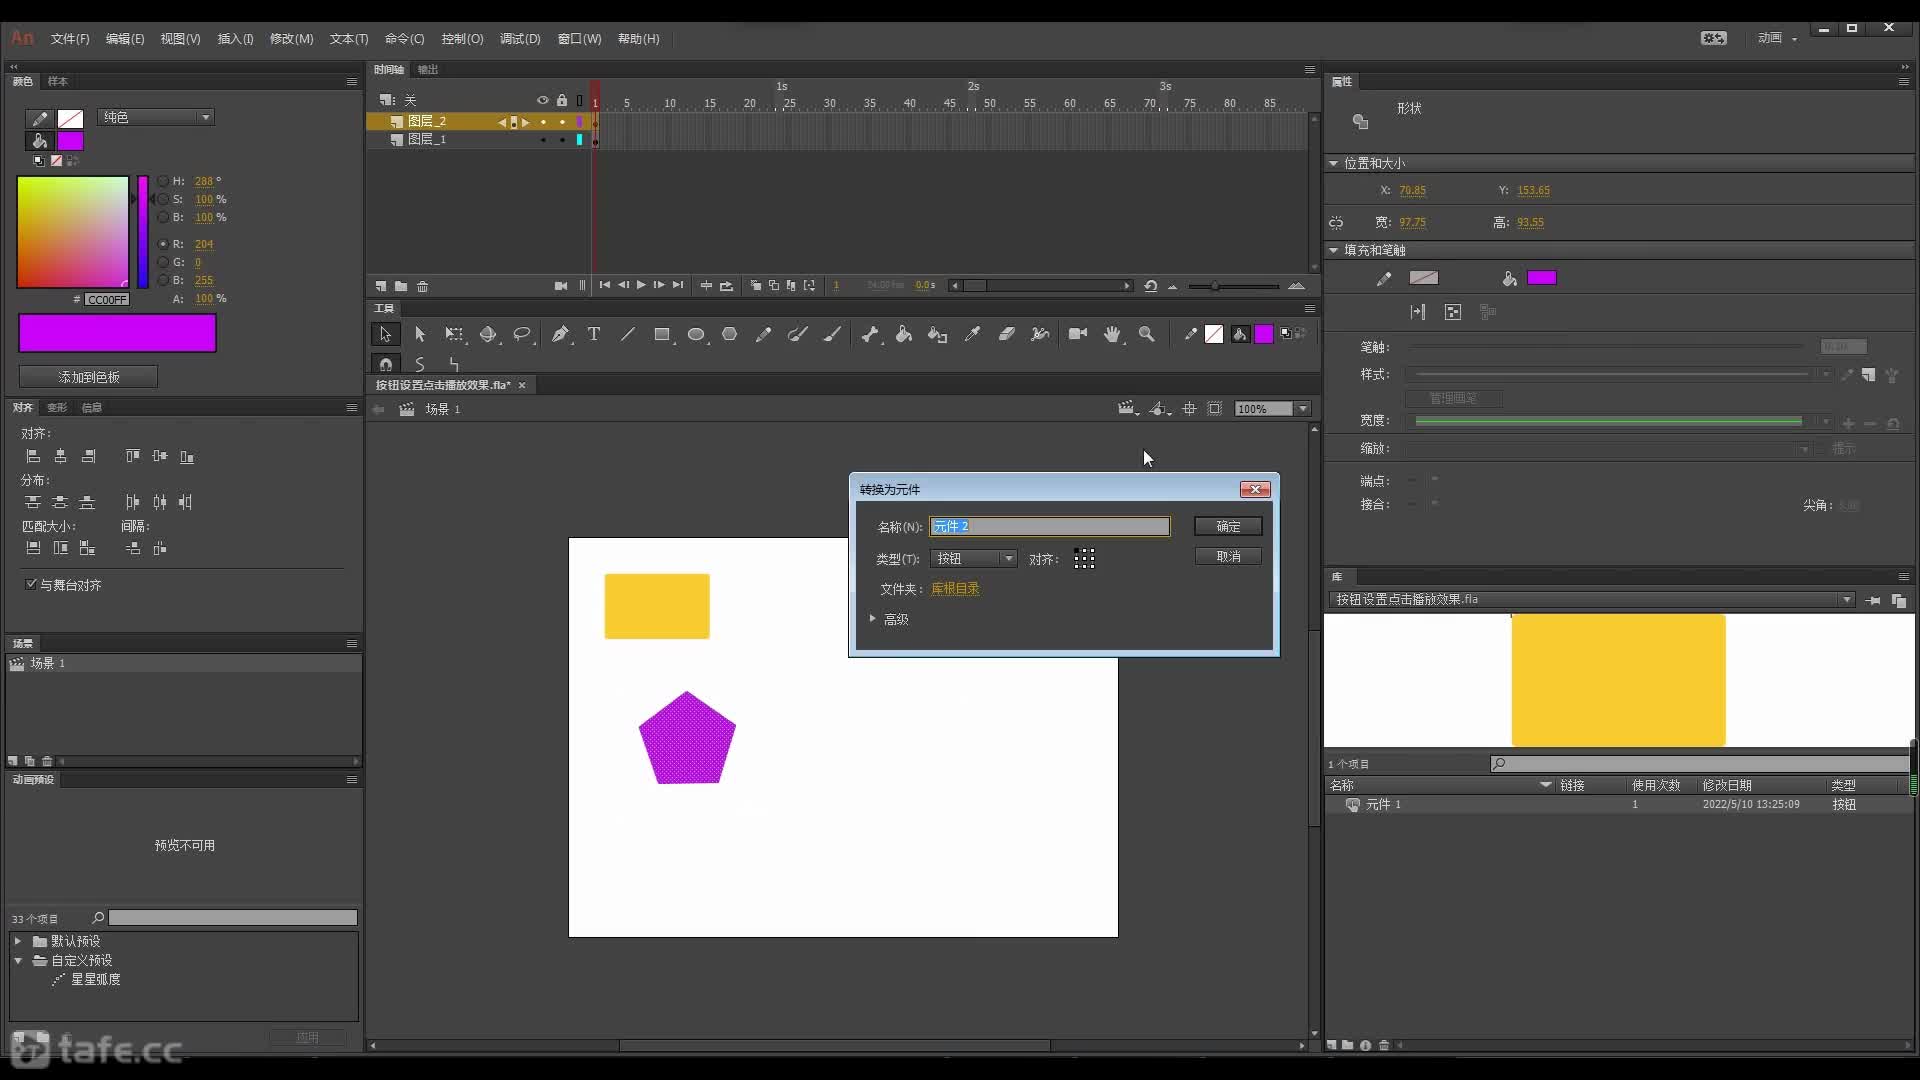
Task: Toggle show all layers eye icon
Action: pos(543,100)
